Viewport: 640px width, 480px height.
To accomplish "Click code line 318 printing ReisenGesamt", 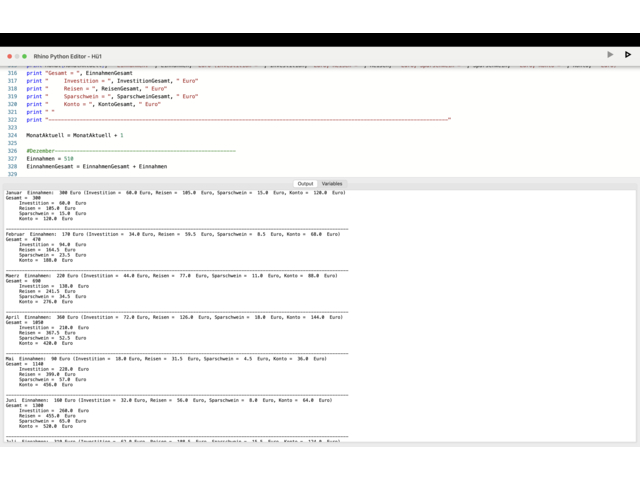I will (x=97, y=89).
